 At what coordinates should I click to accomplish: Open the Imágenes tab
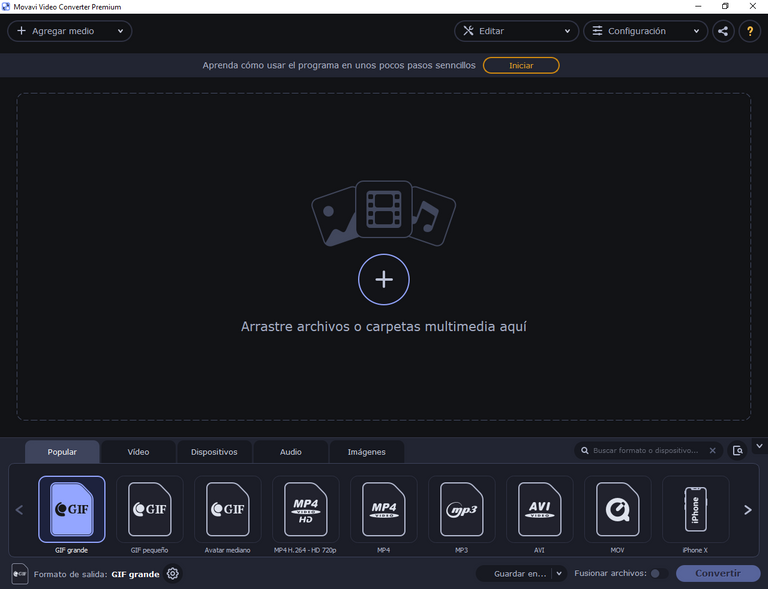click(x=366, y=452)
